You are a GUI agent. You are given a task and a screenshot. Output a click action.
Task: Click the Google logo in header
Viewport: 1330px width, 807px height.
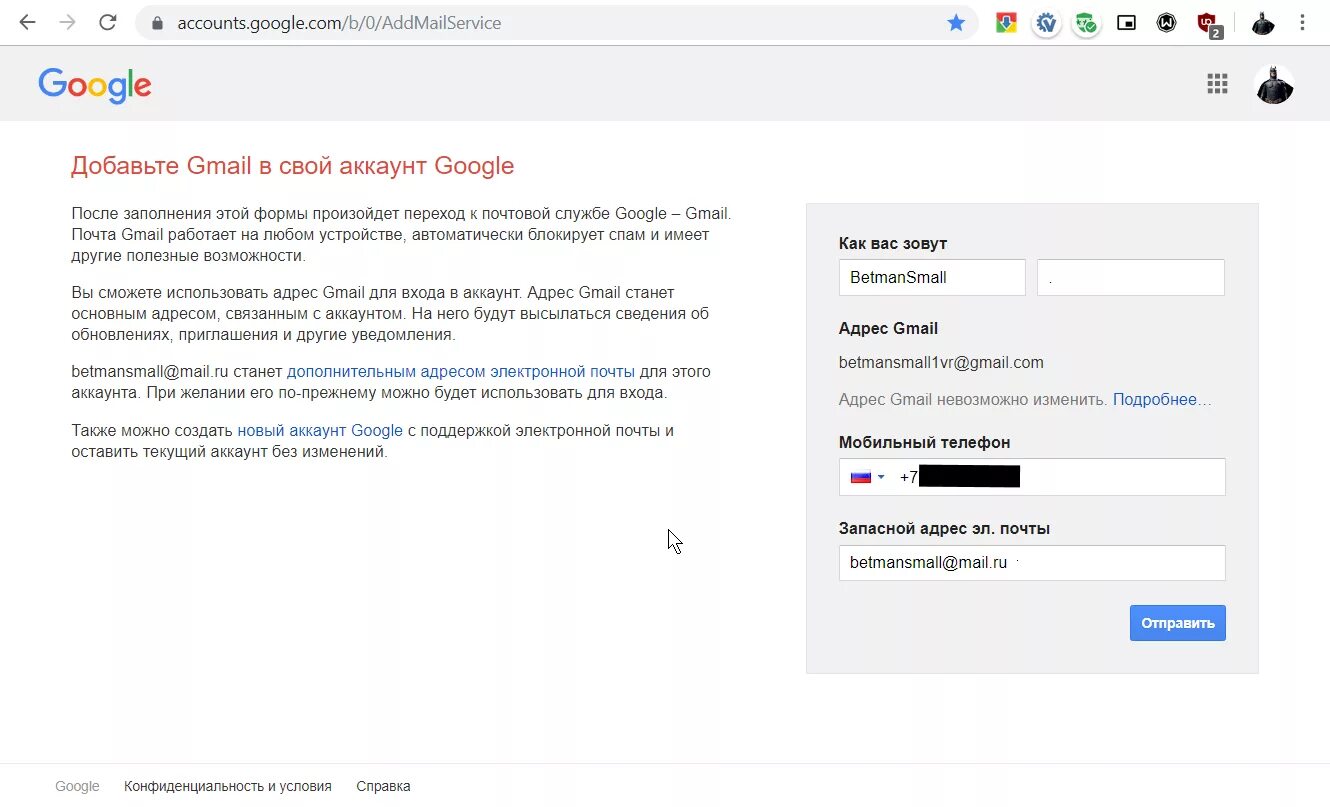[x=95, y=86]
